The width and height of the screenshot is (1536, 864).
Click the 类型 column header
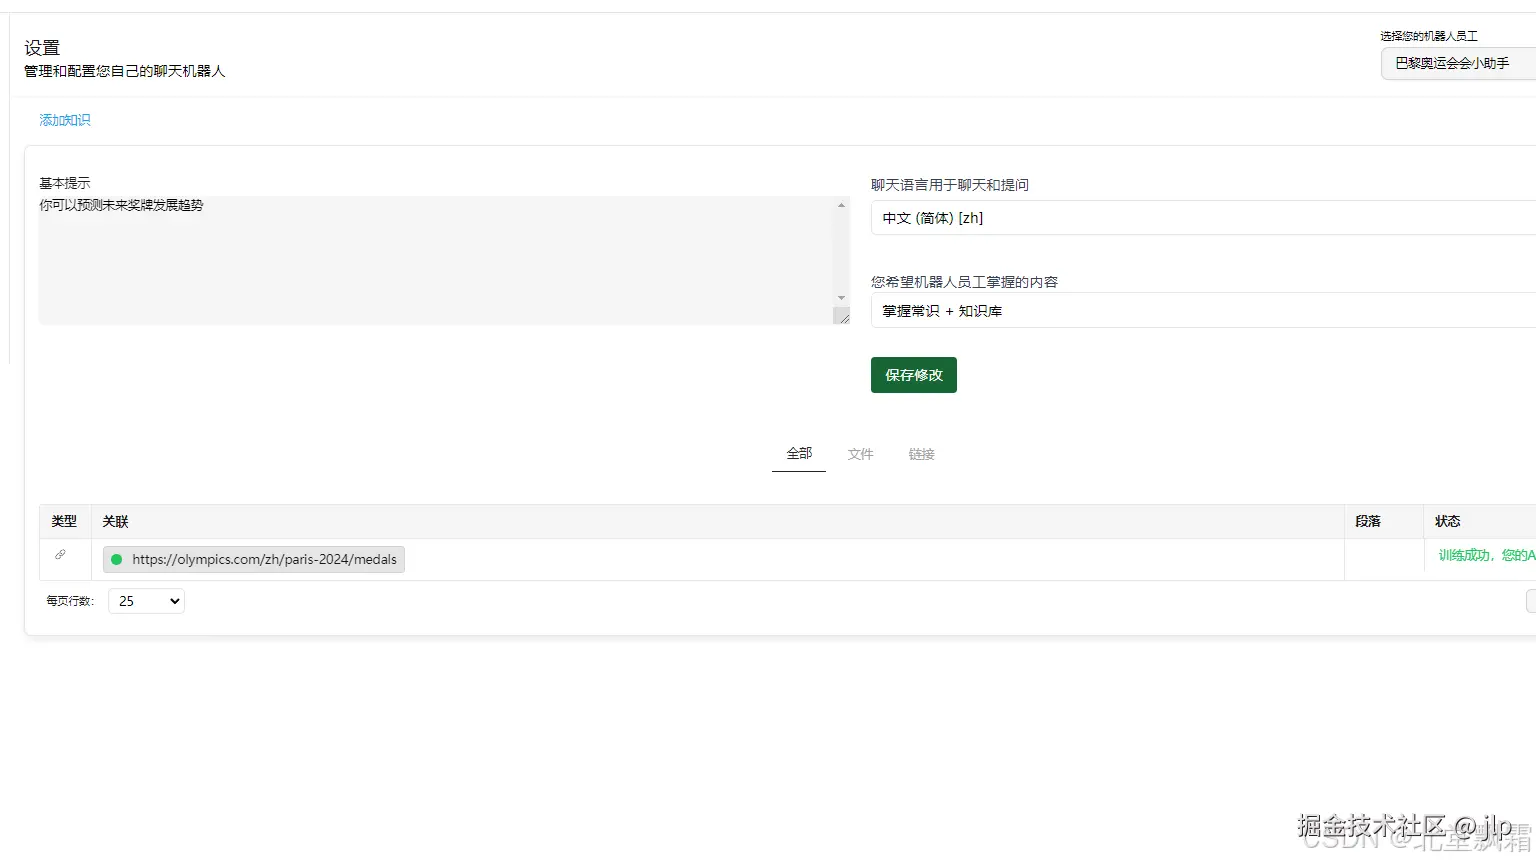pyautogui.click(x=64, y=521)
